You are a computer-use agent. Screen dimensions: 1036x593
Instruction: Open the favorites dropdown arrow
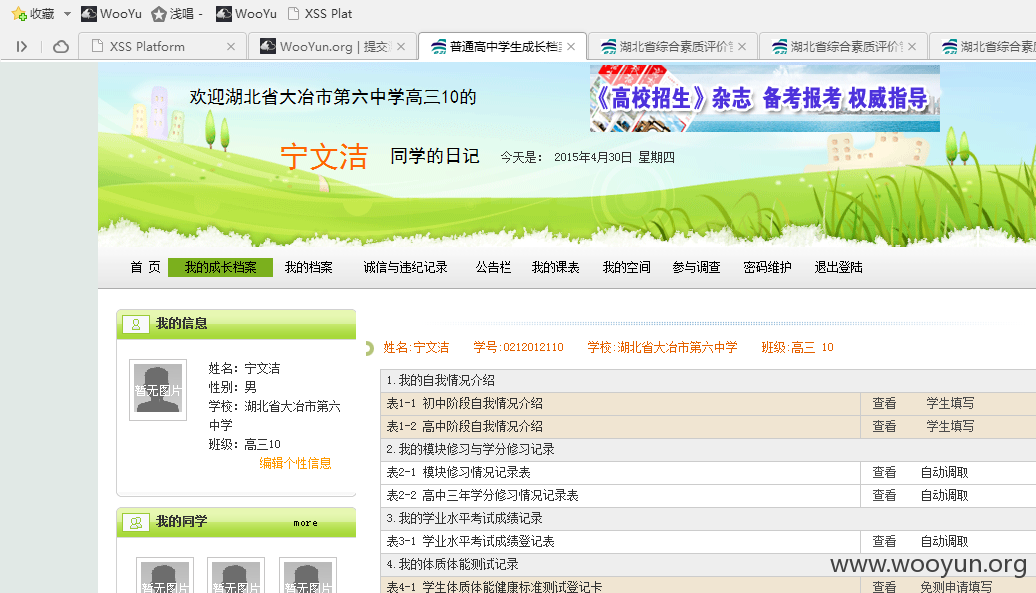67,14
